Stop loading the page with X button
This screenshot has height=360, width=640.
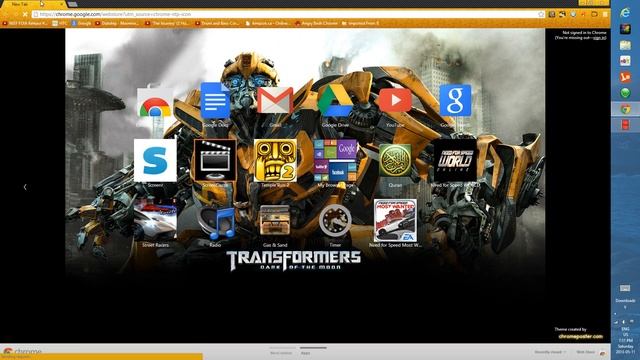pos(25,14)
